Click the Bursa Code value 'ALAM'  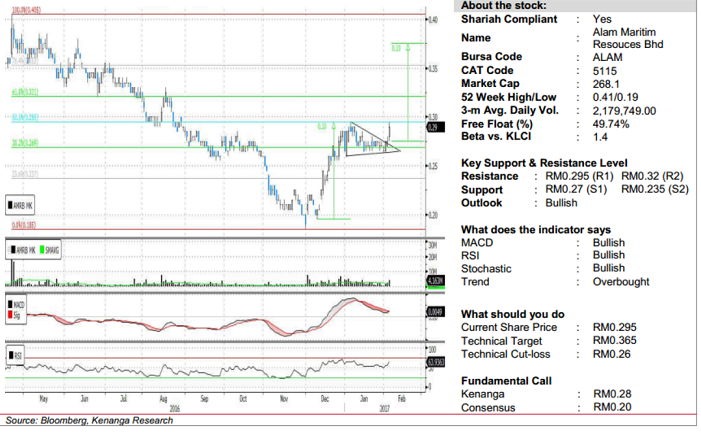pos(607,57)
